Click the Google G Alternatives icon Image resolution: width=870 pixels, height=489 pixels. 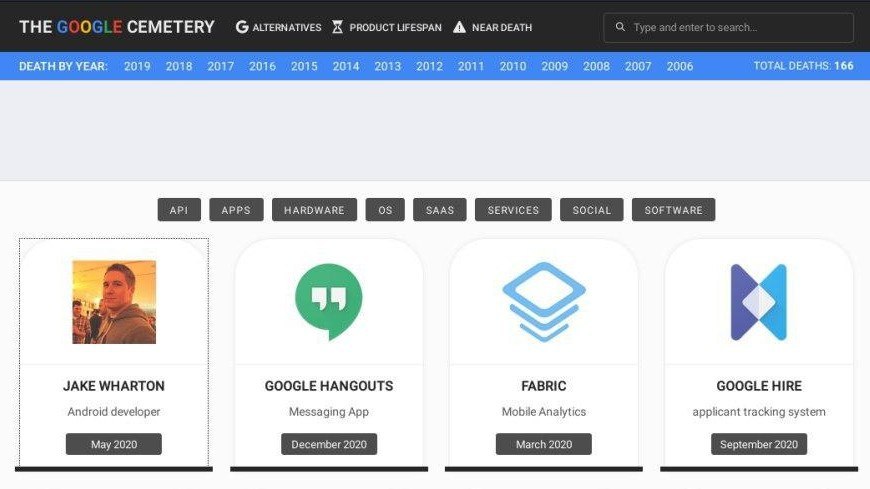click(242, 27)
